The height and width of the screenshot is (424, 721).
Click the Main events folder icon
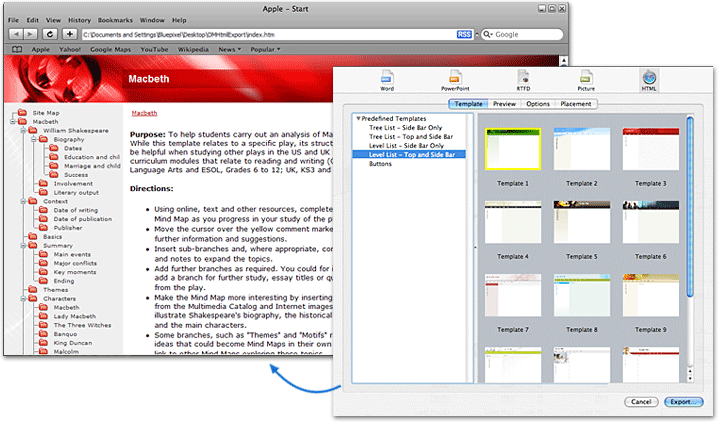[43, 254]
